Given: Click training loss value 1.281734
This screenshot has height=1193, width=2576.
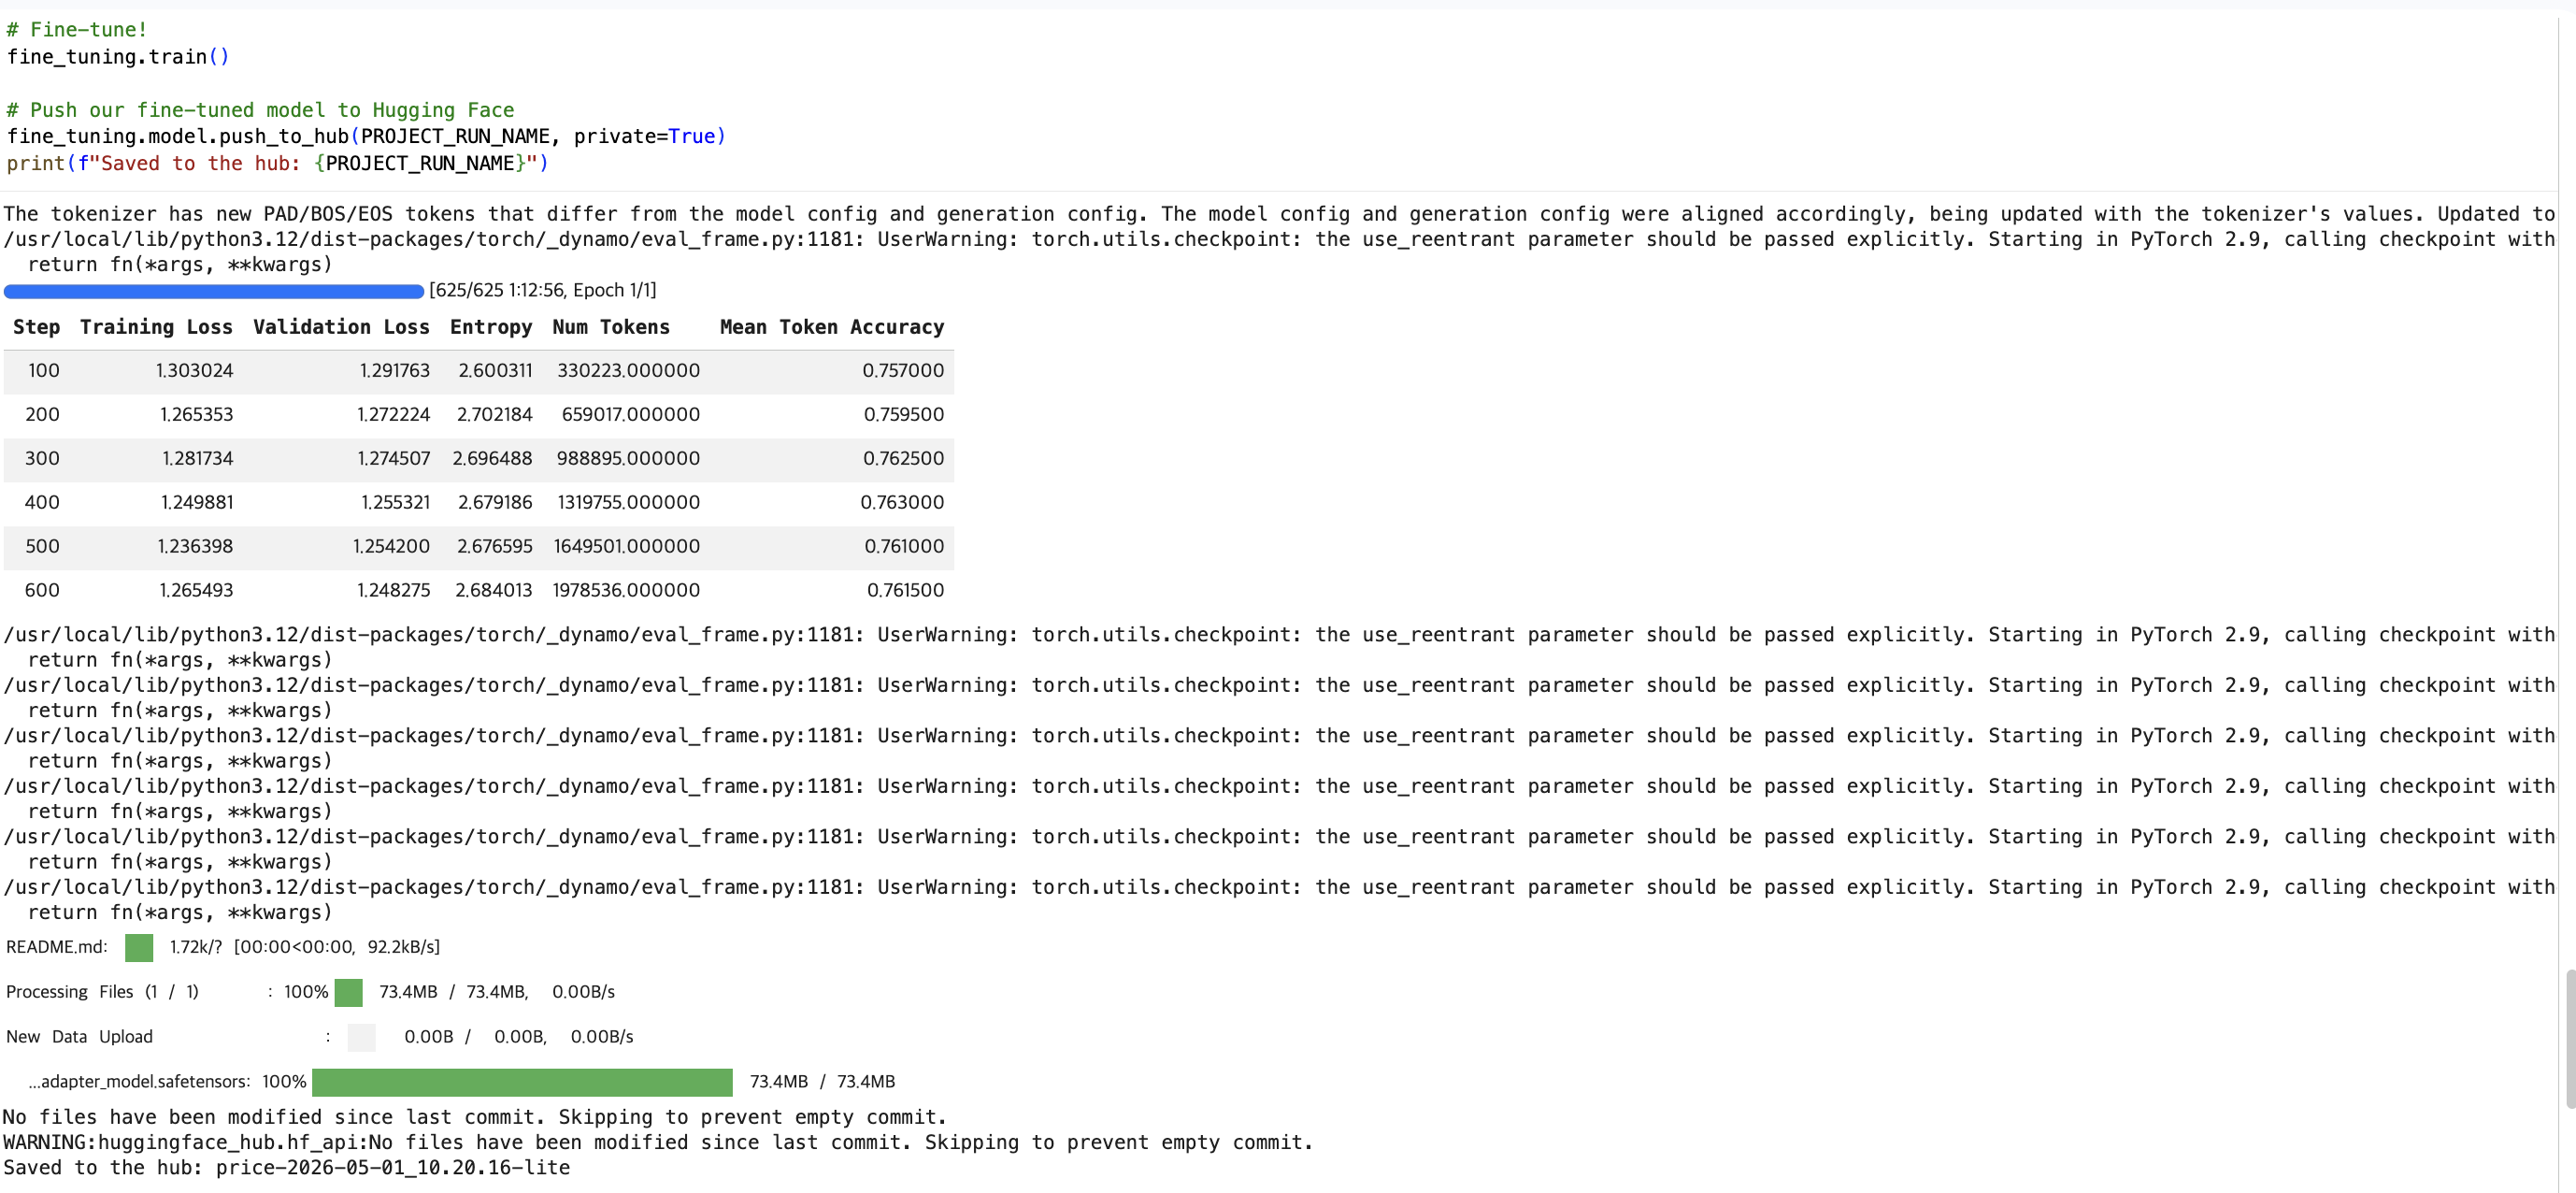Looking at the screenshot, I should (197, 458).
